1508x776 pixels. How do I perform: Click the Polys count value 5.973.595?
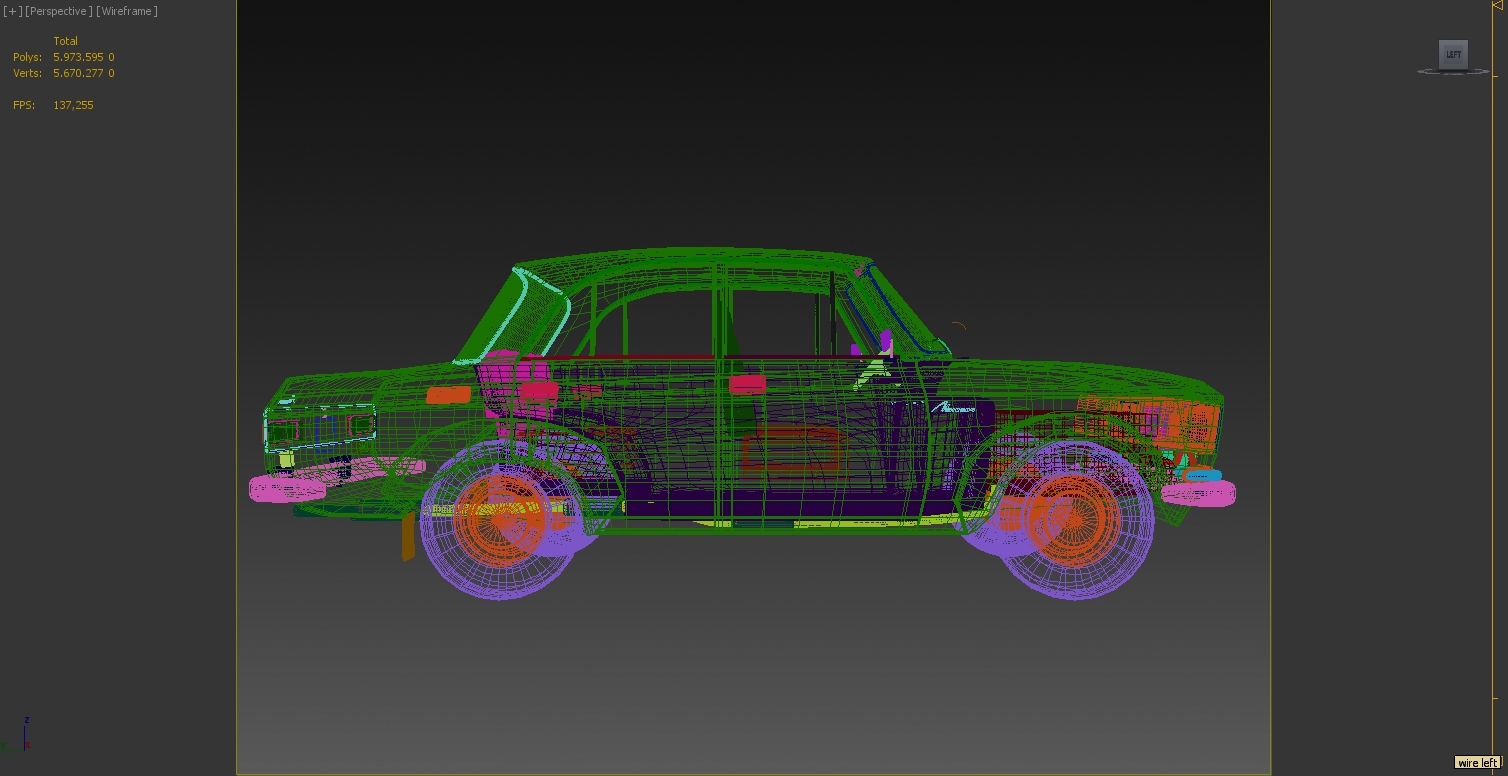(79, 57)
